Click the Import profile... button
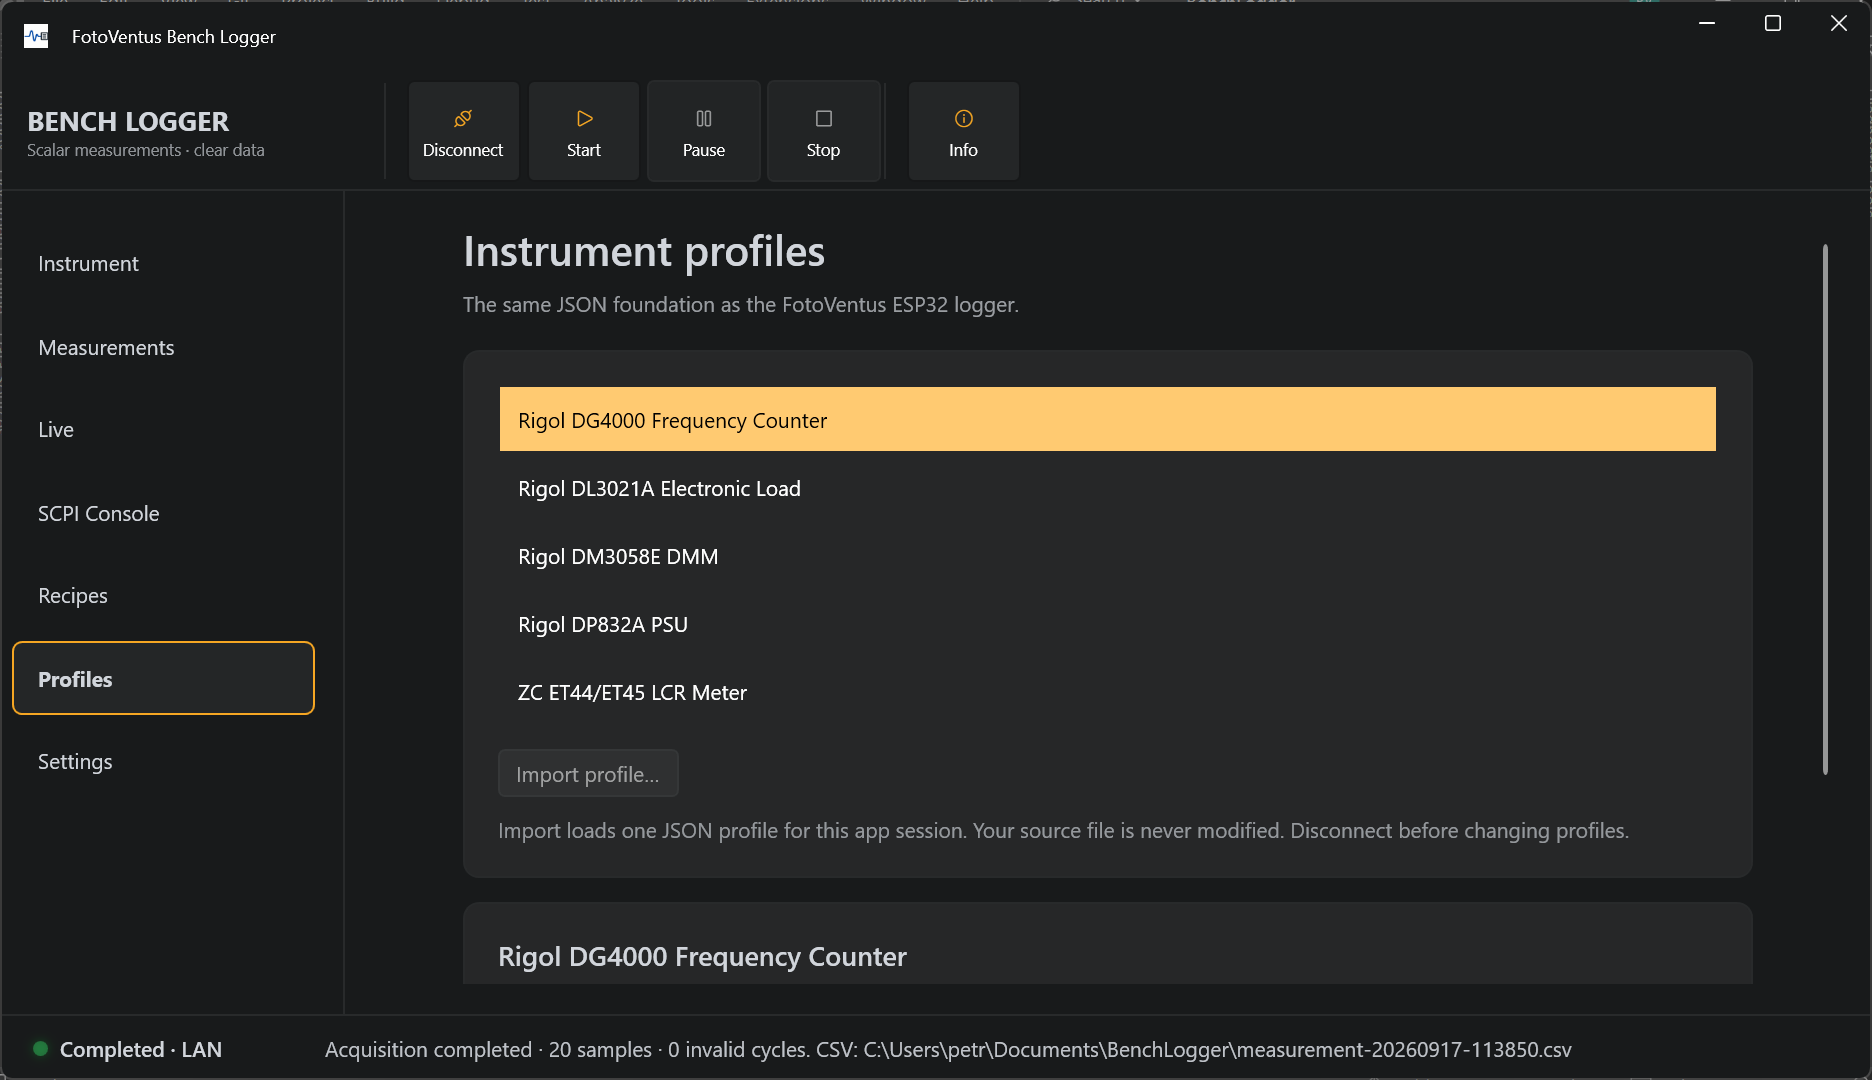This screenshot has height=1080, width=1872. pos(588,774)
